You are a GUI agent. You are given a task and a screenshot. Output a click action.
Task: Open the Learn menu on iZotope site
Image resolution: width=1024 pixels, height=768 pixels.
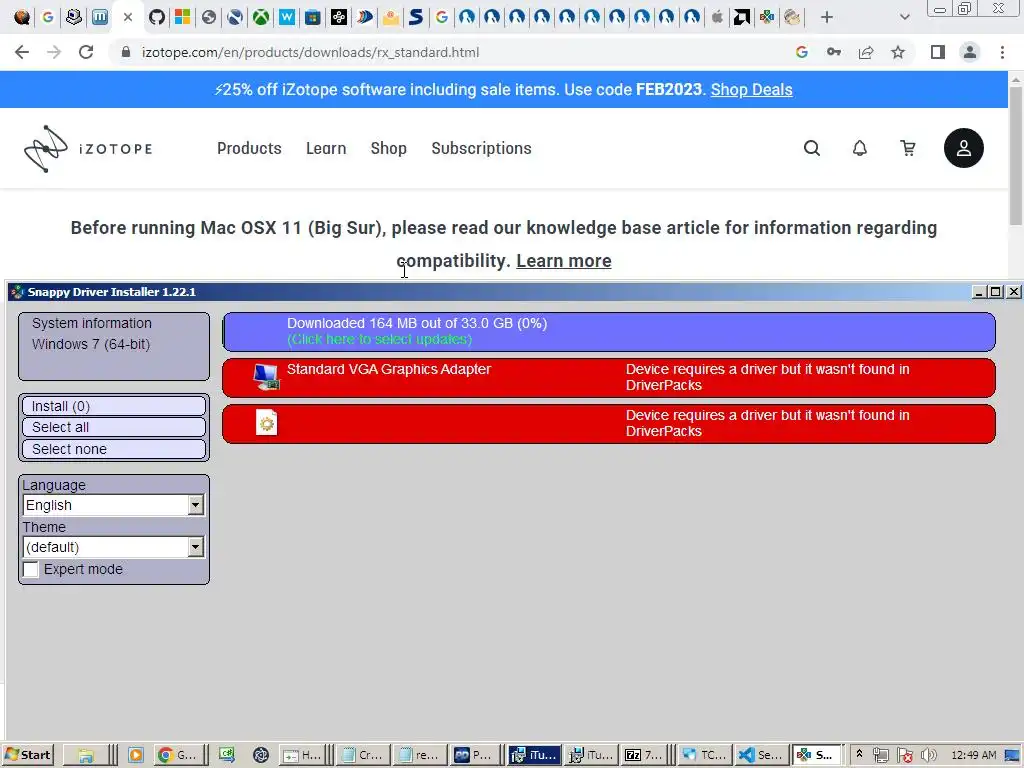click(326, 148)
